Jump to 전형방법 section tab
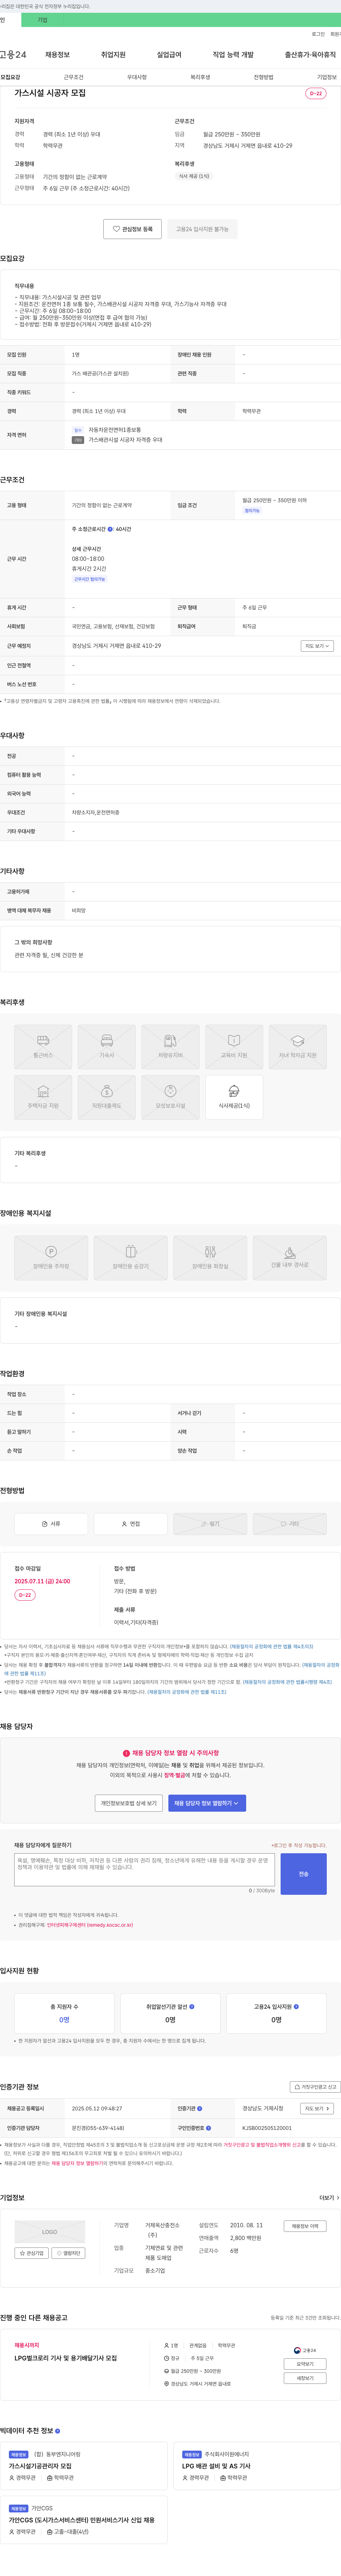 click(x=263, y=77)
